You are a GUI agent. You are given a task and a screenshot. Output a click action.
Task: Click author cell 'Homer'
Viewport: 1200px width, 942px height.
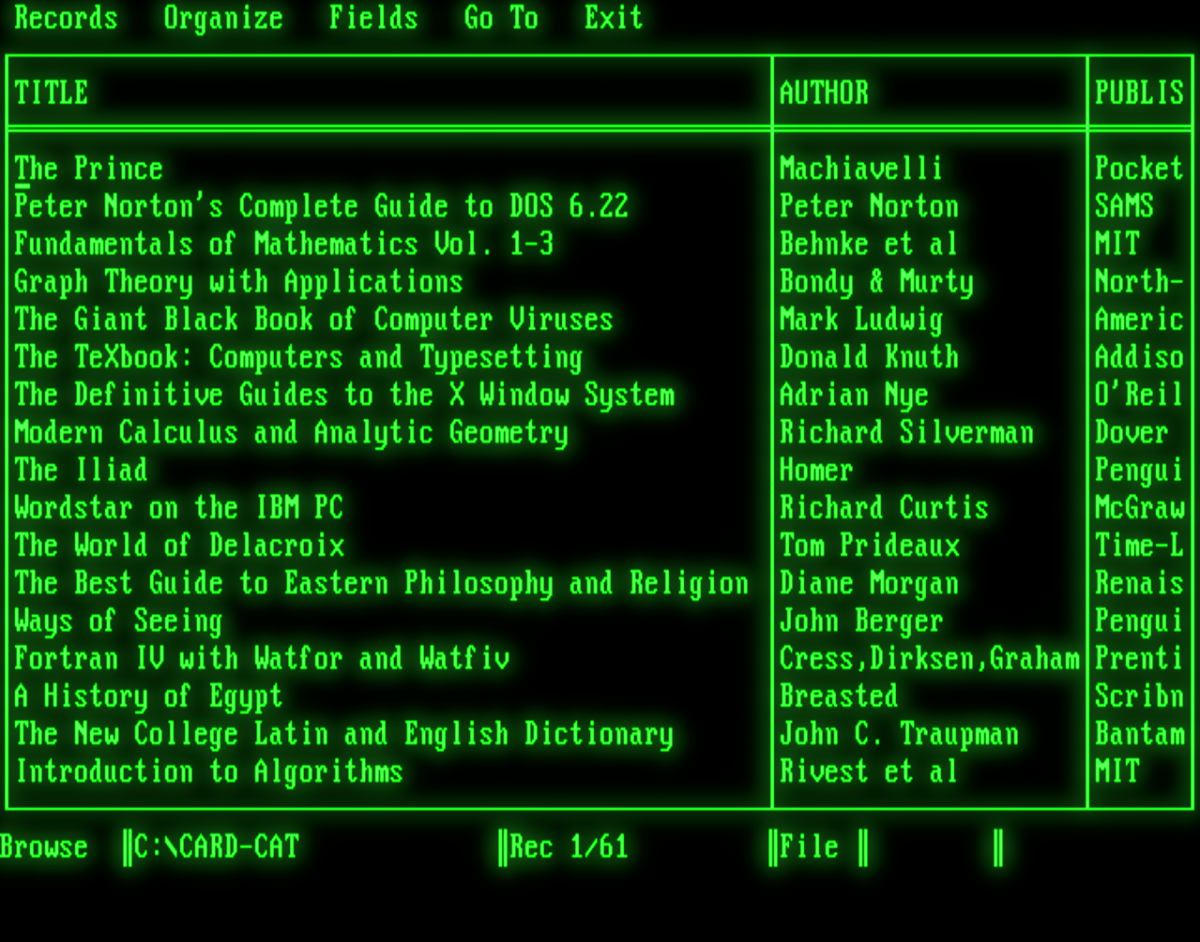tap(816, 470)
